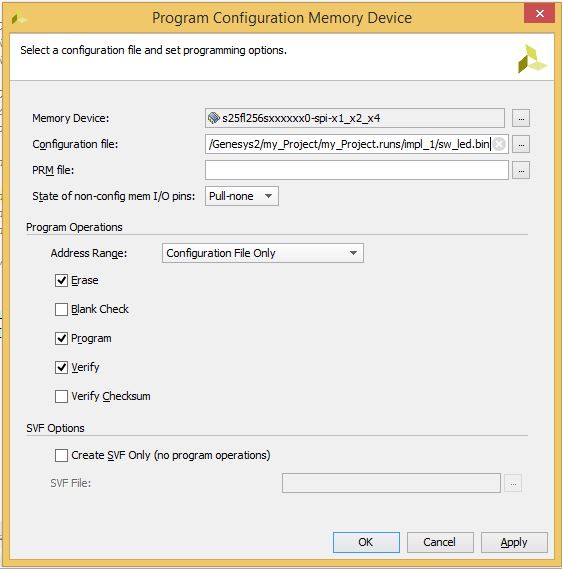This screenshot has height=569, width=562.
Task: Click Apply to save settings
Action: pyautogui.click(x=514, y=542)
